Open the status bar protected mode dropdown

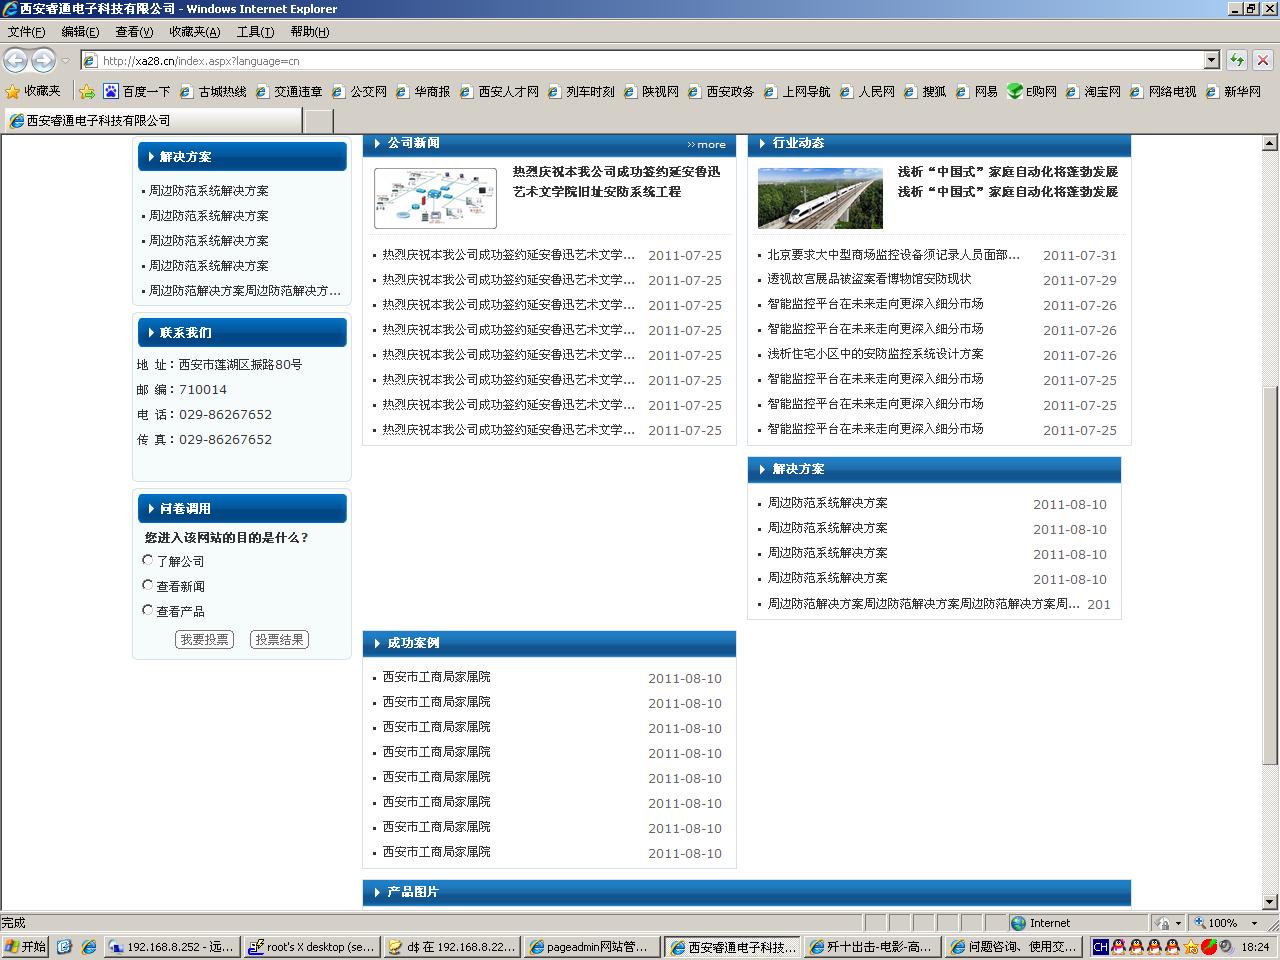point(1178,923)
